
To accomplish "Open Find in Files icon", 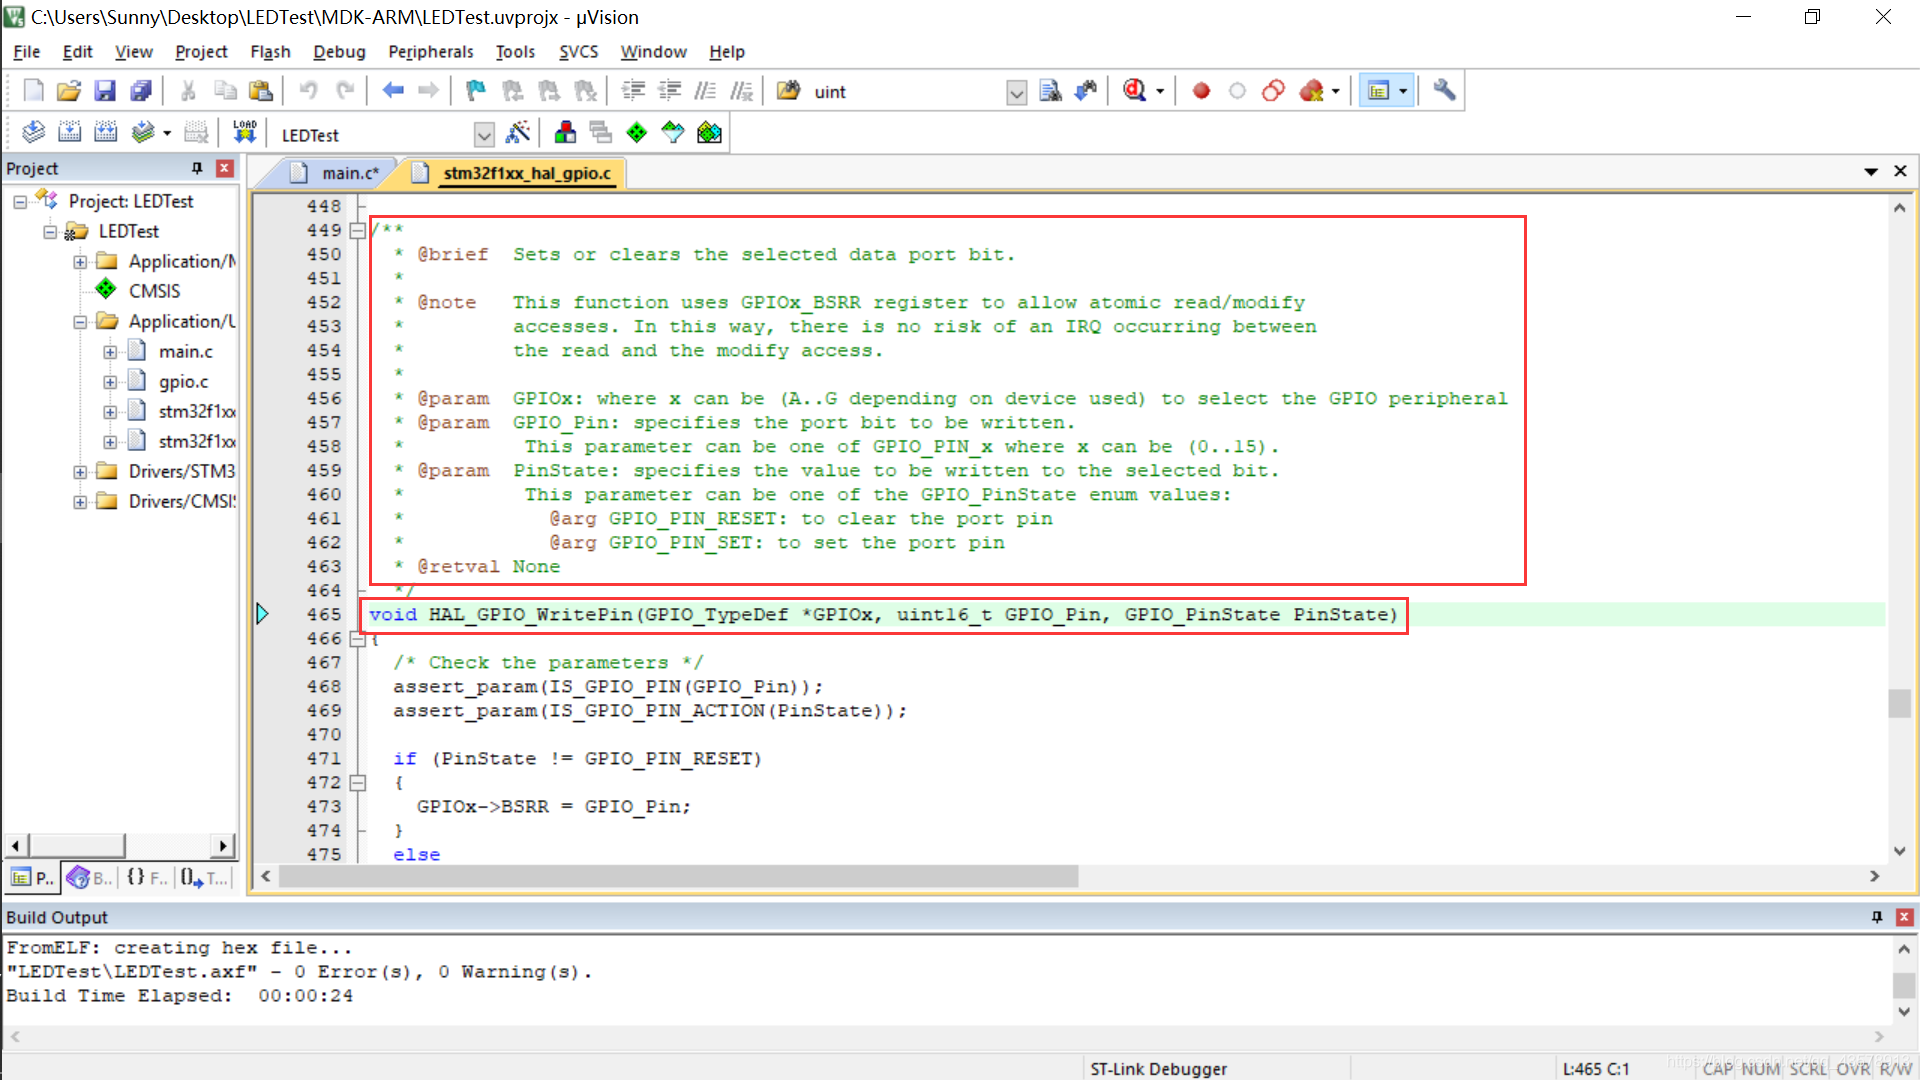I will click(x=789, y=91).
